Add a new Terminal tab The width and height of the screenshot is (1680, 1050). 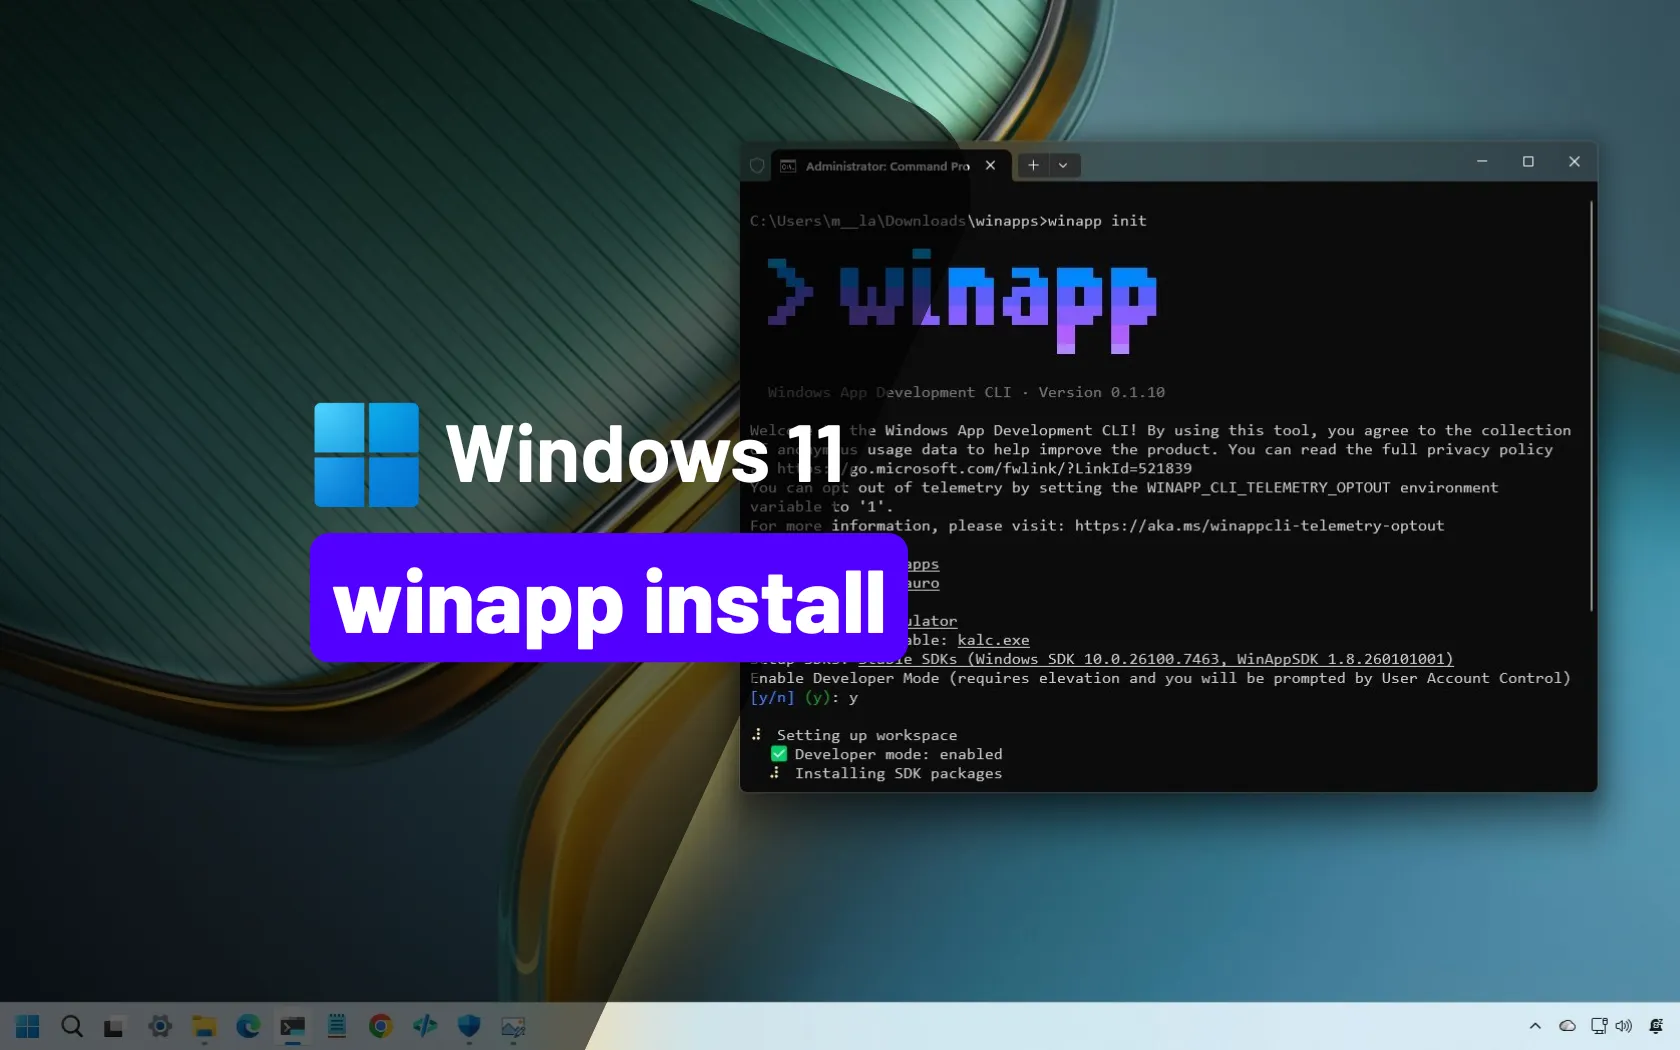pos(1033,166)
